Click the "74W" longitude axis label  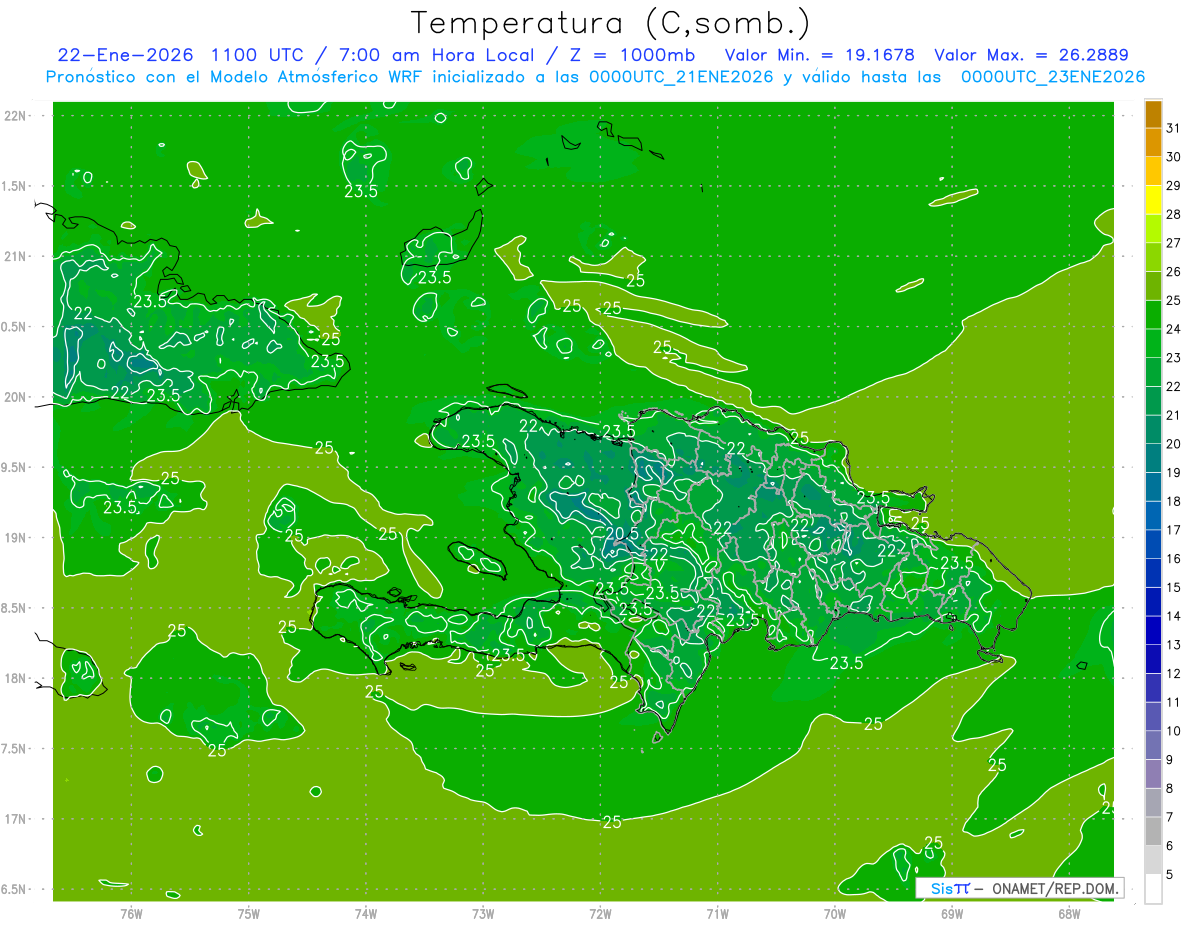click(x=366, y=913)
